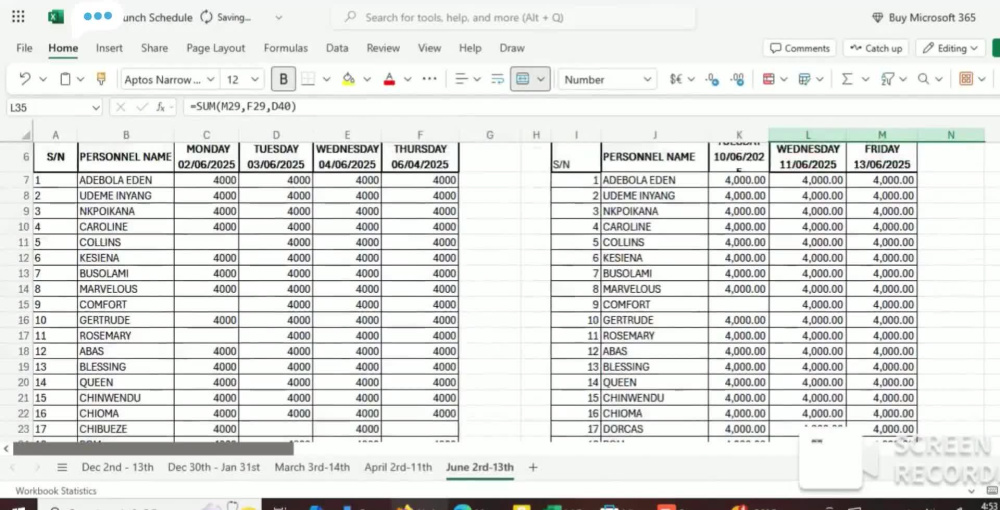Click the fx insert function icon
Screen dimensions: 1000x510
click(162, 107)
